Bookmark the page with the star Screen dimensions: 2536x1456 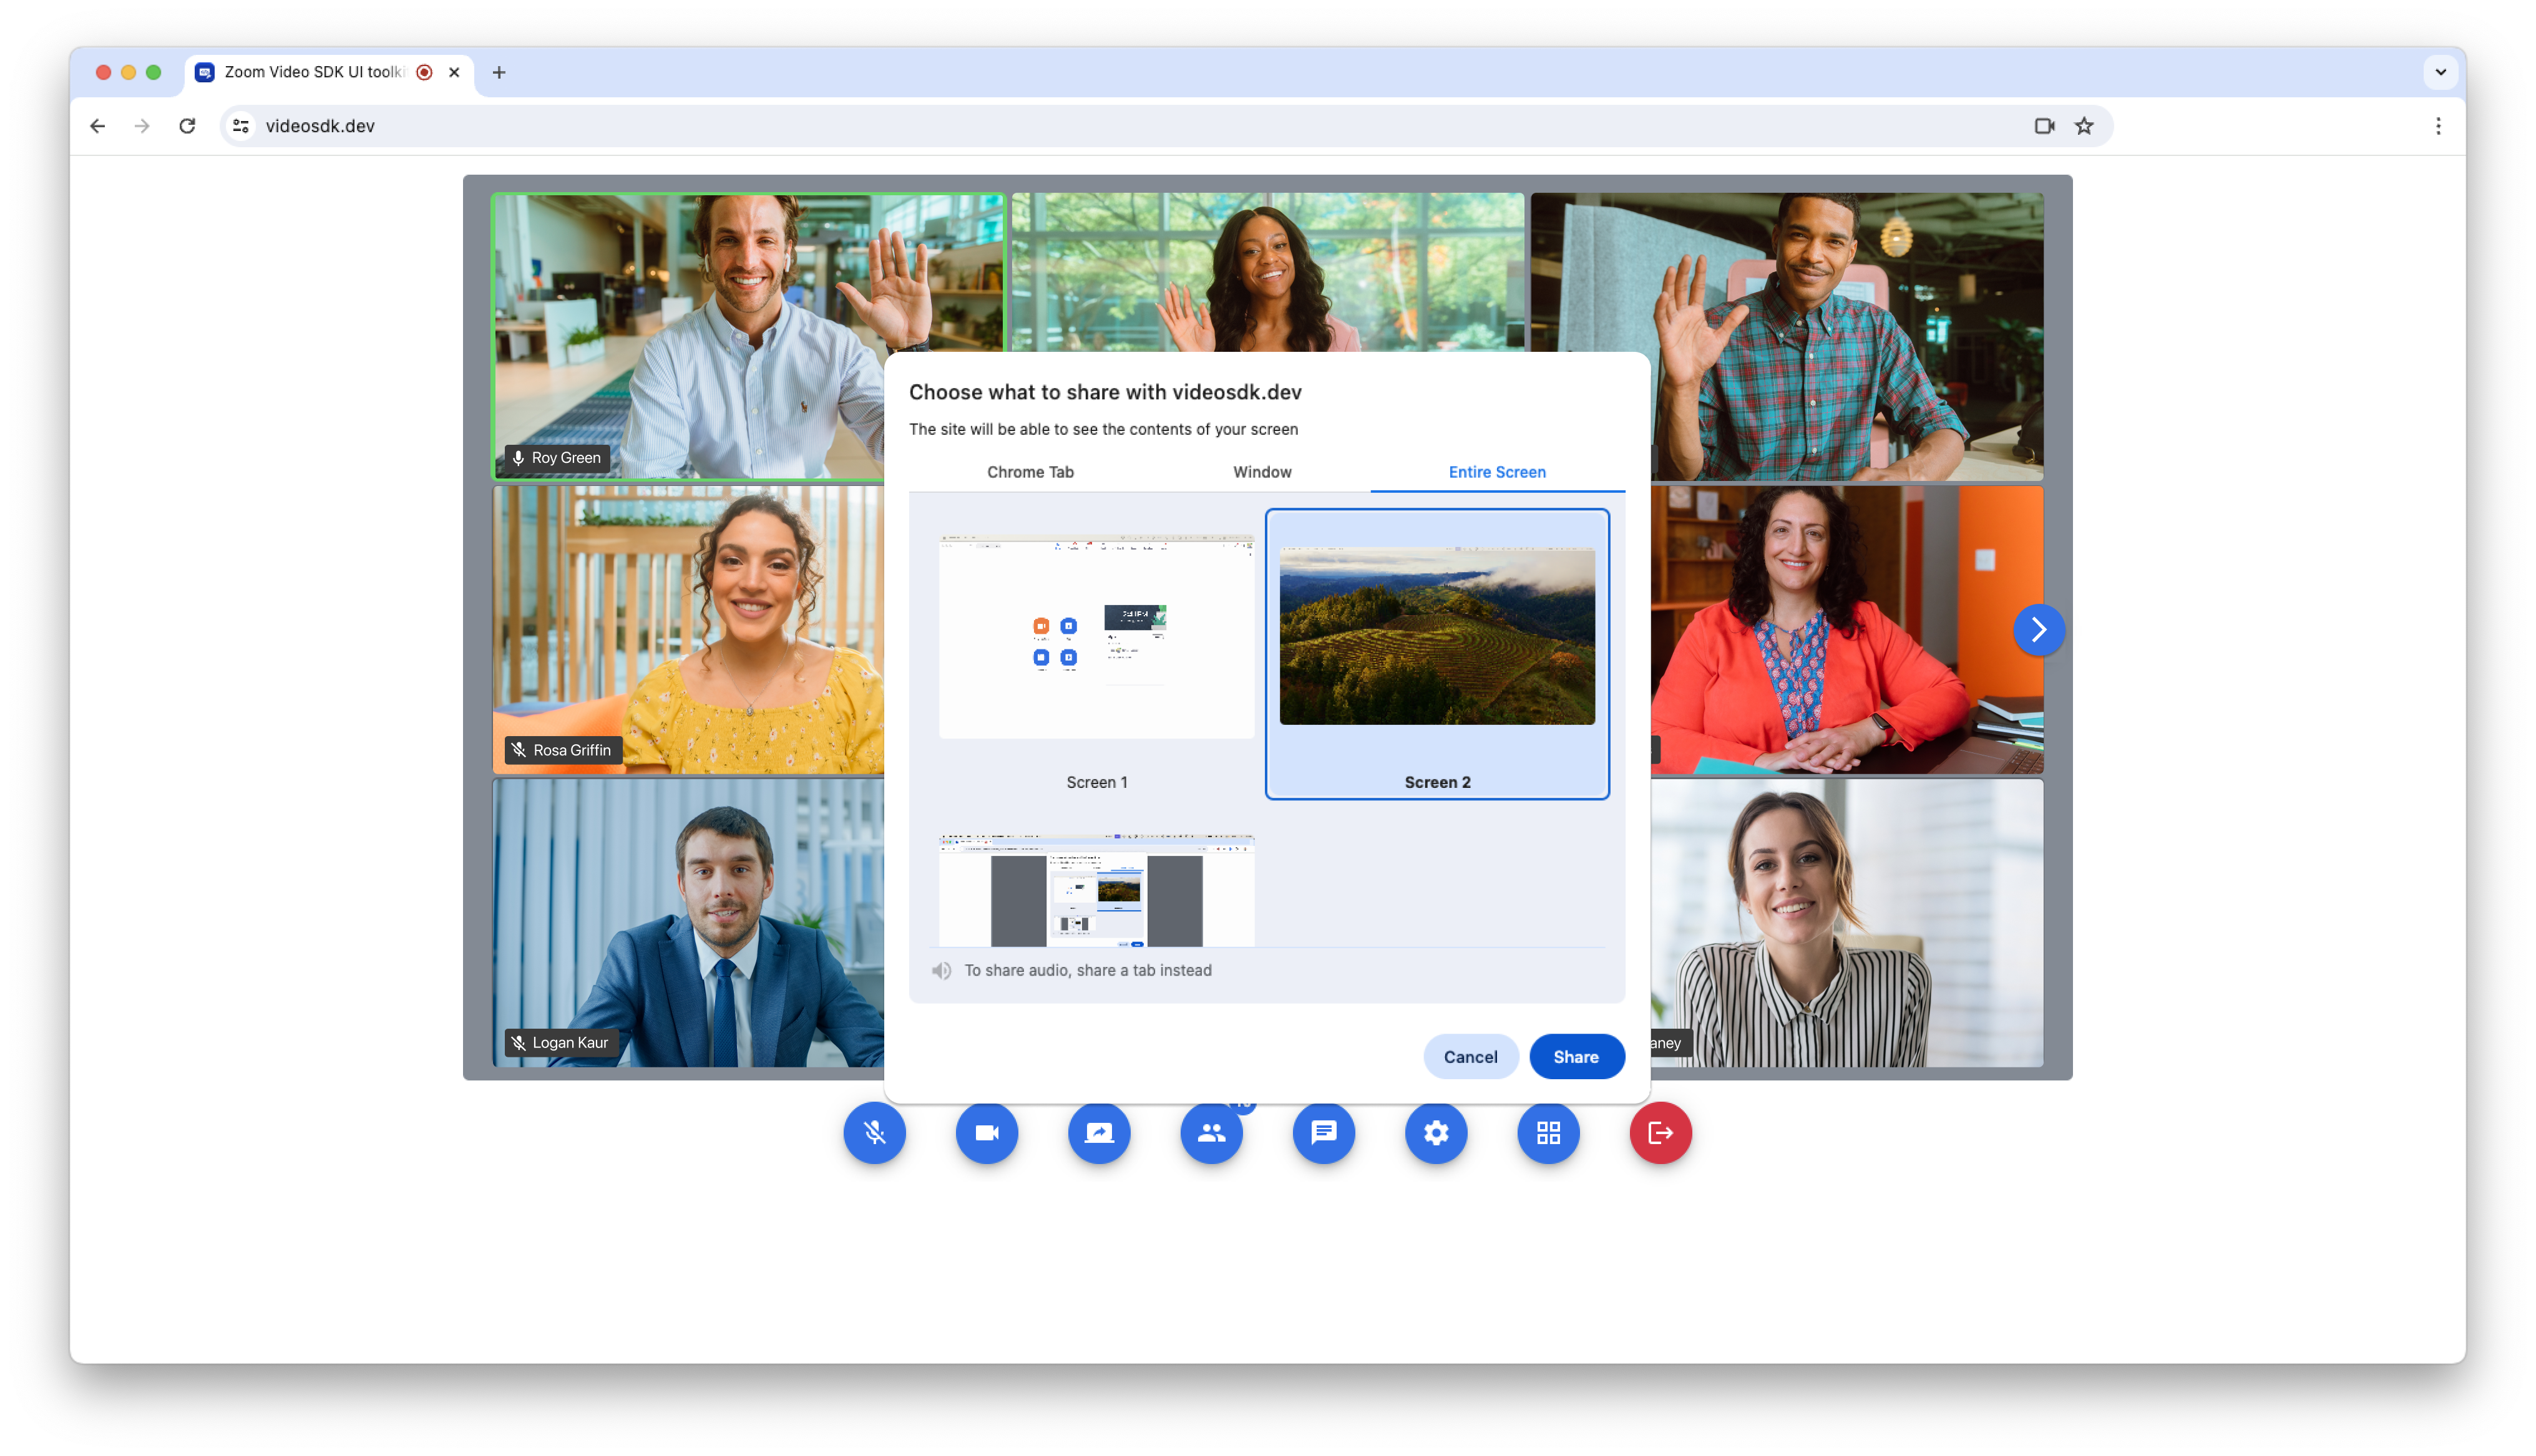tap(2084, 126)
